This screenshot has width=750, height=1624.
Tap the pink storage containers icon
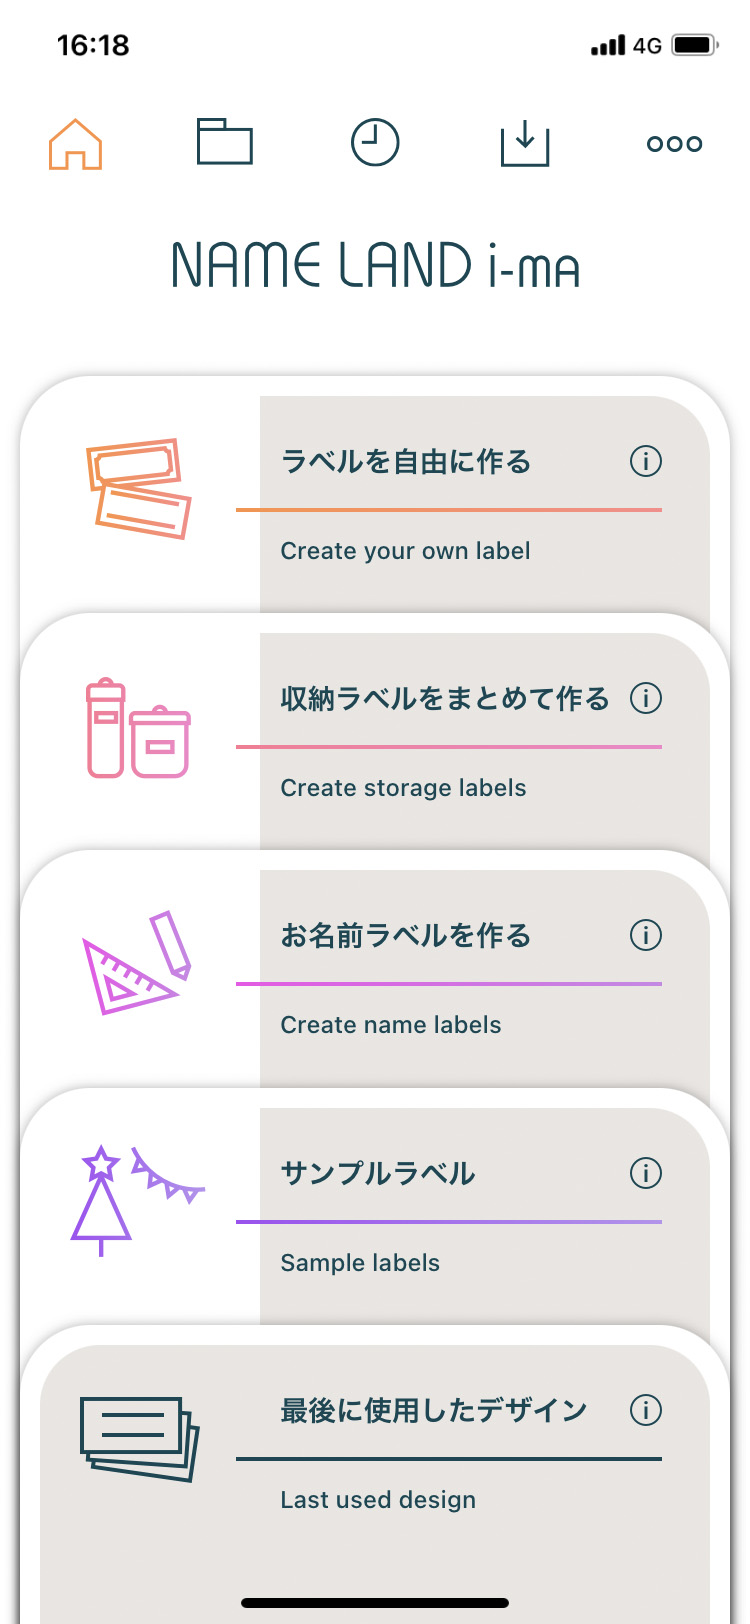click(138, 728)
